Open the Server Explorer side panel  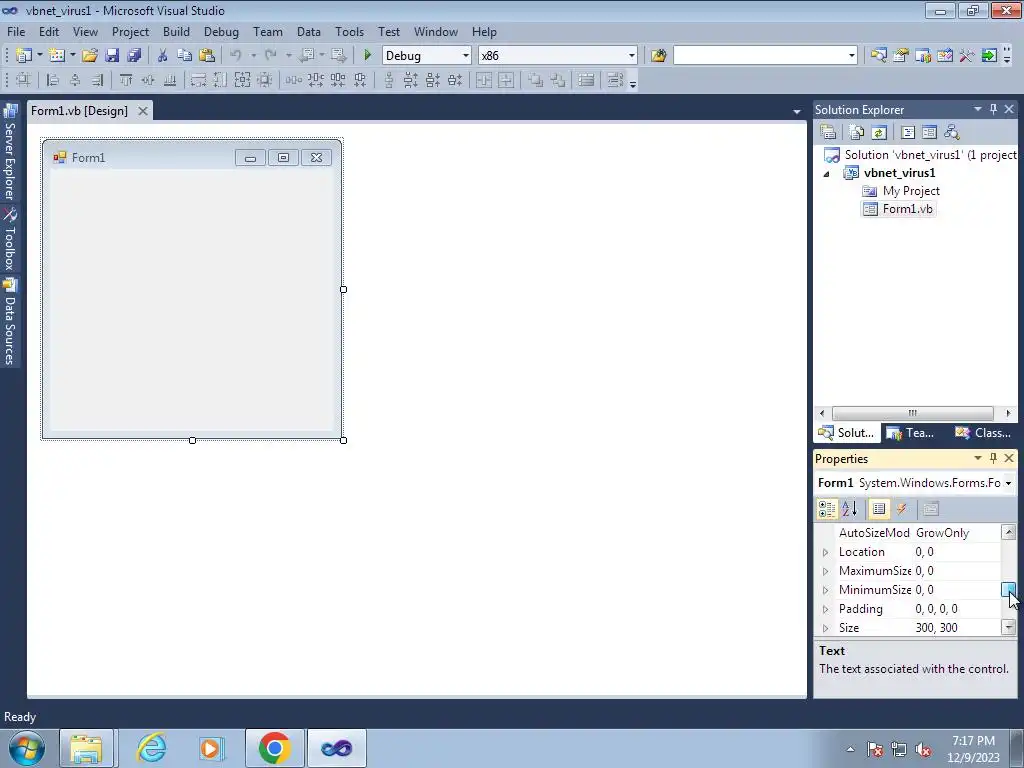coord(9,152)
